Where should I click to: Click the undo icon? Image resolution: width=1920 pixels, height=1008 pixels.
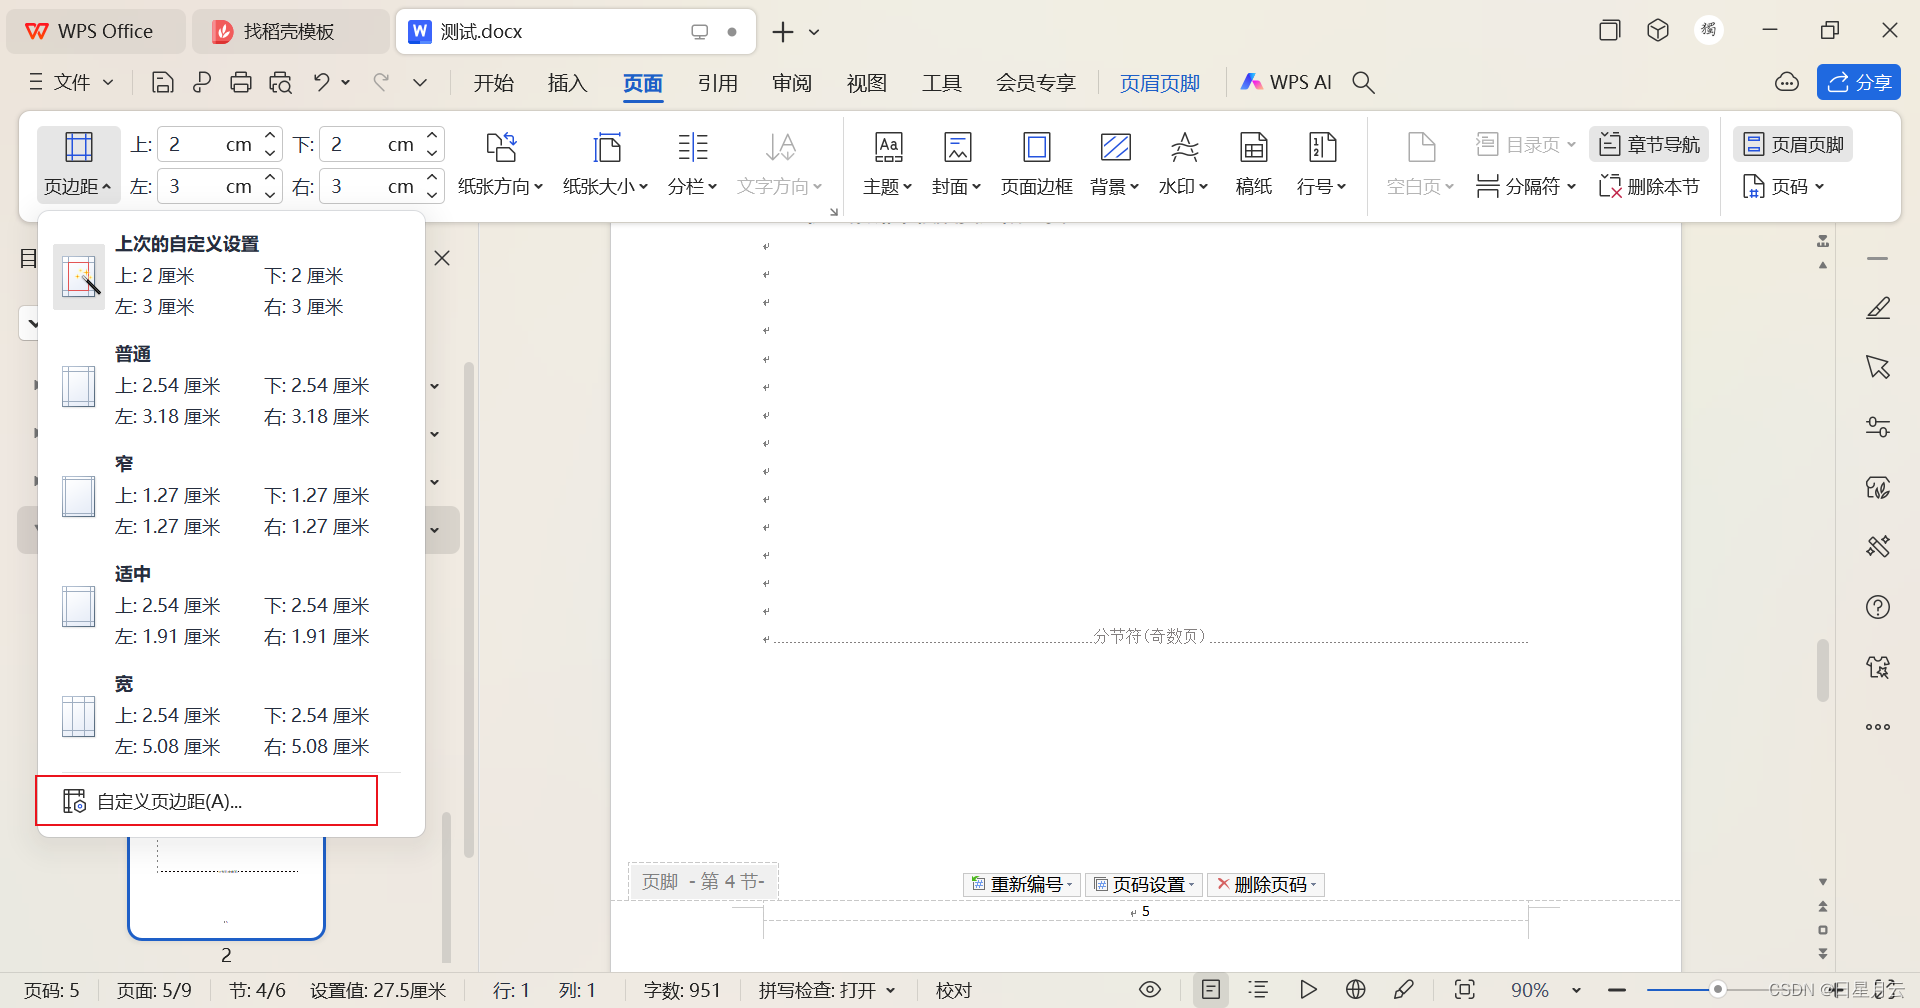[x=321, y=82]
